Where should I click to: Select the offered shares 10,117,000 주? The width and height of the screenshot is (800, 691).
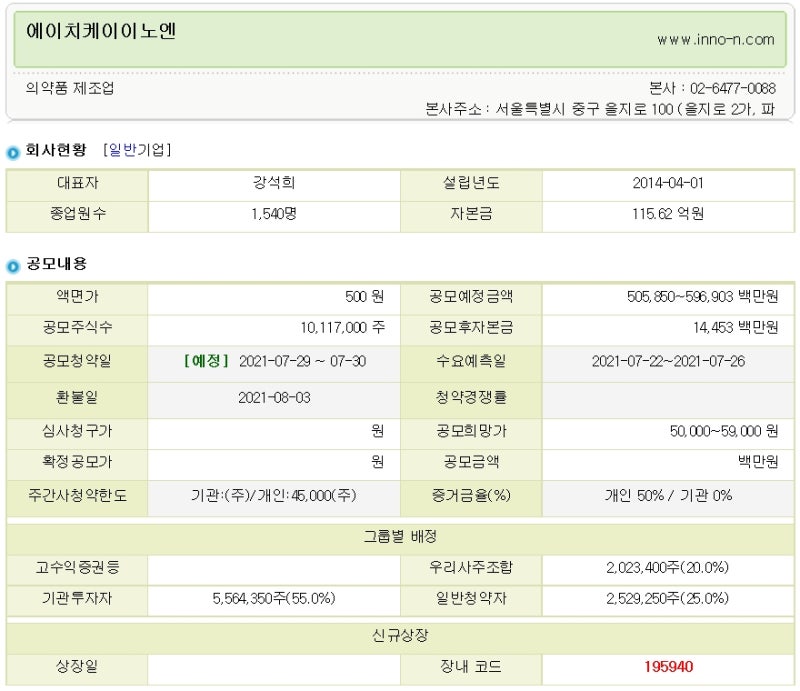click(x=342, y=327)
